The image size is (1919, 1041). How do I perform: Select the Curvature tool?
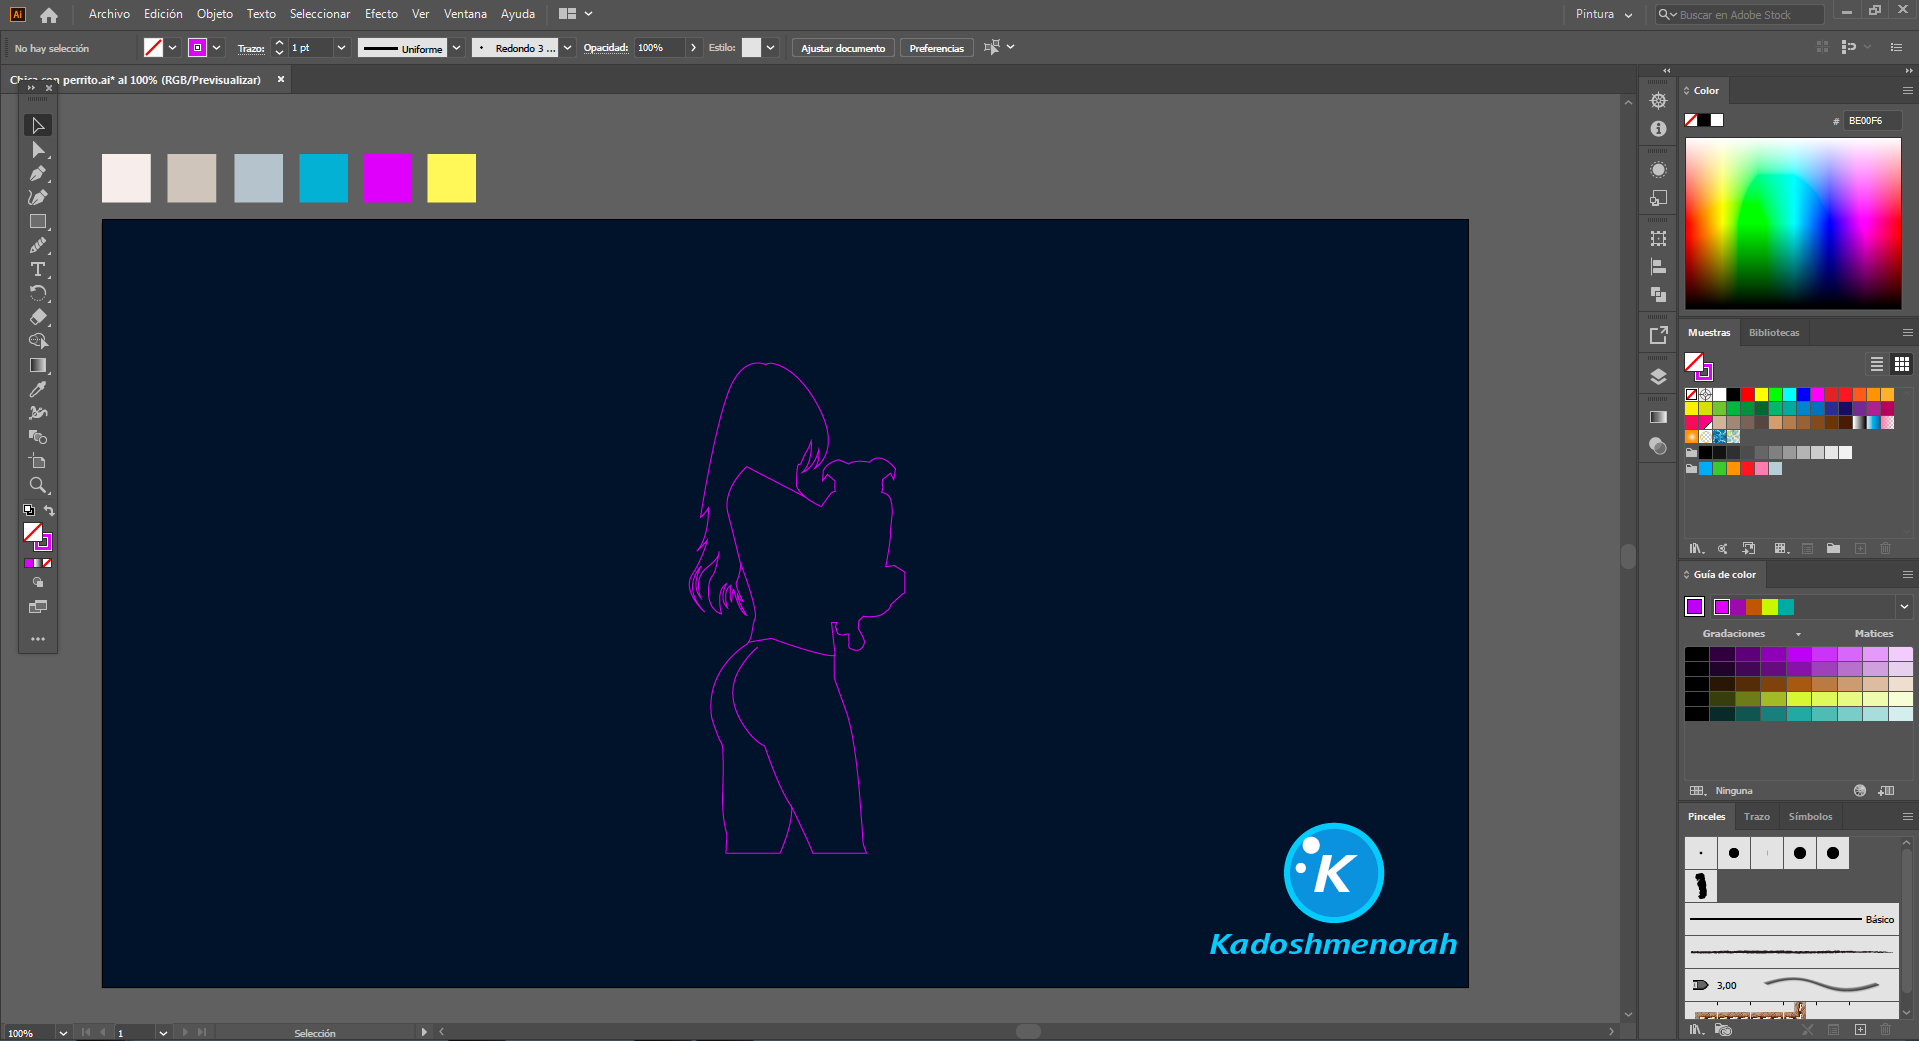click(38, 198)
